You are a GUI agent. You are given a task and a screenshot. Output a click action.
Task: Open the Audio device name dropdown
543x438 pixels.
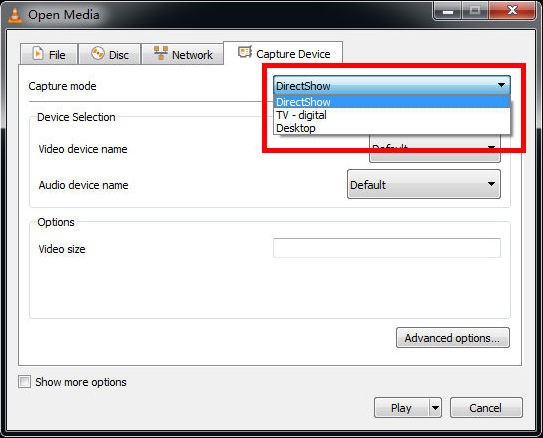pos(424,184)
